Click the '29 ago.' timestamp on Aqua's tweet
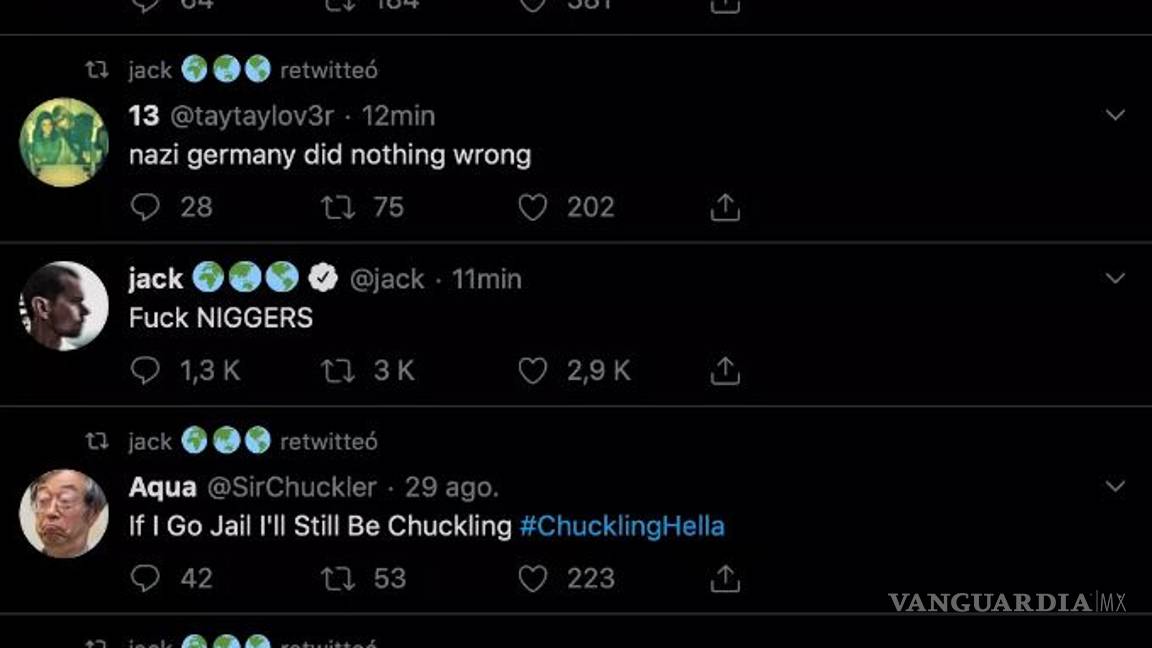The width and height of the screenshot is (1152, 648). (442, 487)
